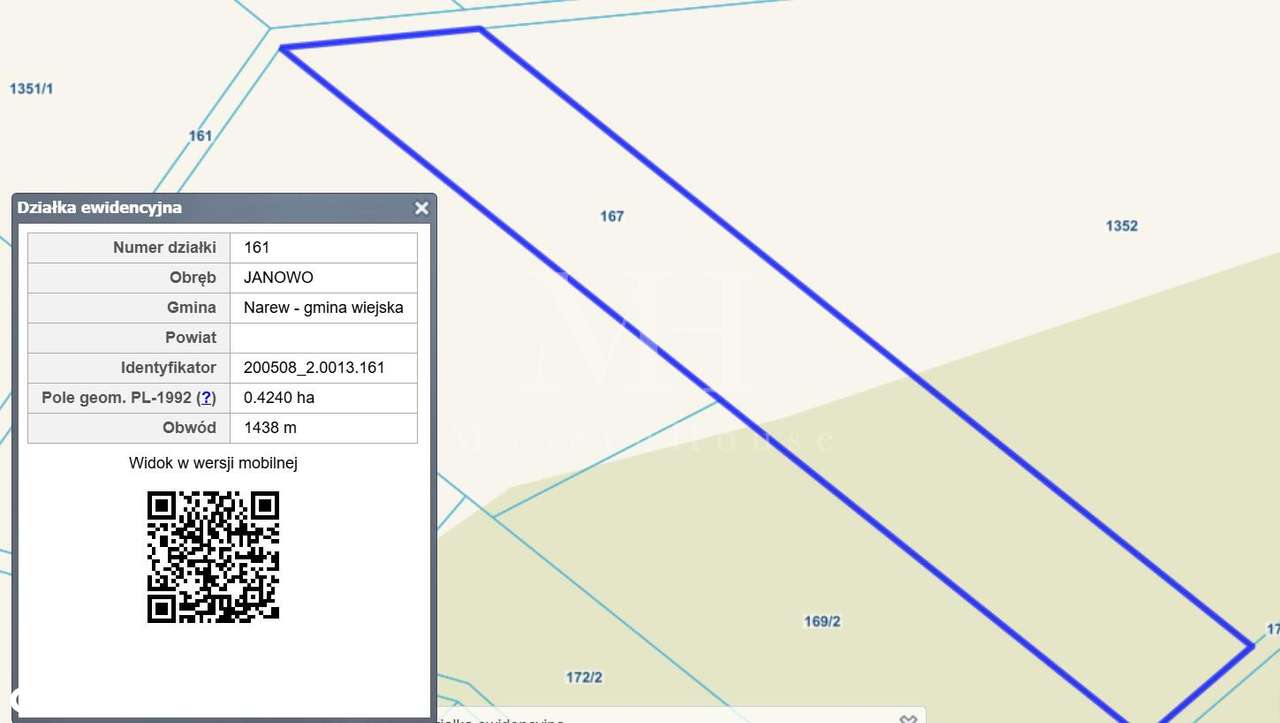This screenshot has height=723, width=1280.
Task: Select the perimeter value 1438 m
Action: click(270, 427)
